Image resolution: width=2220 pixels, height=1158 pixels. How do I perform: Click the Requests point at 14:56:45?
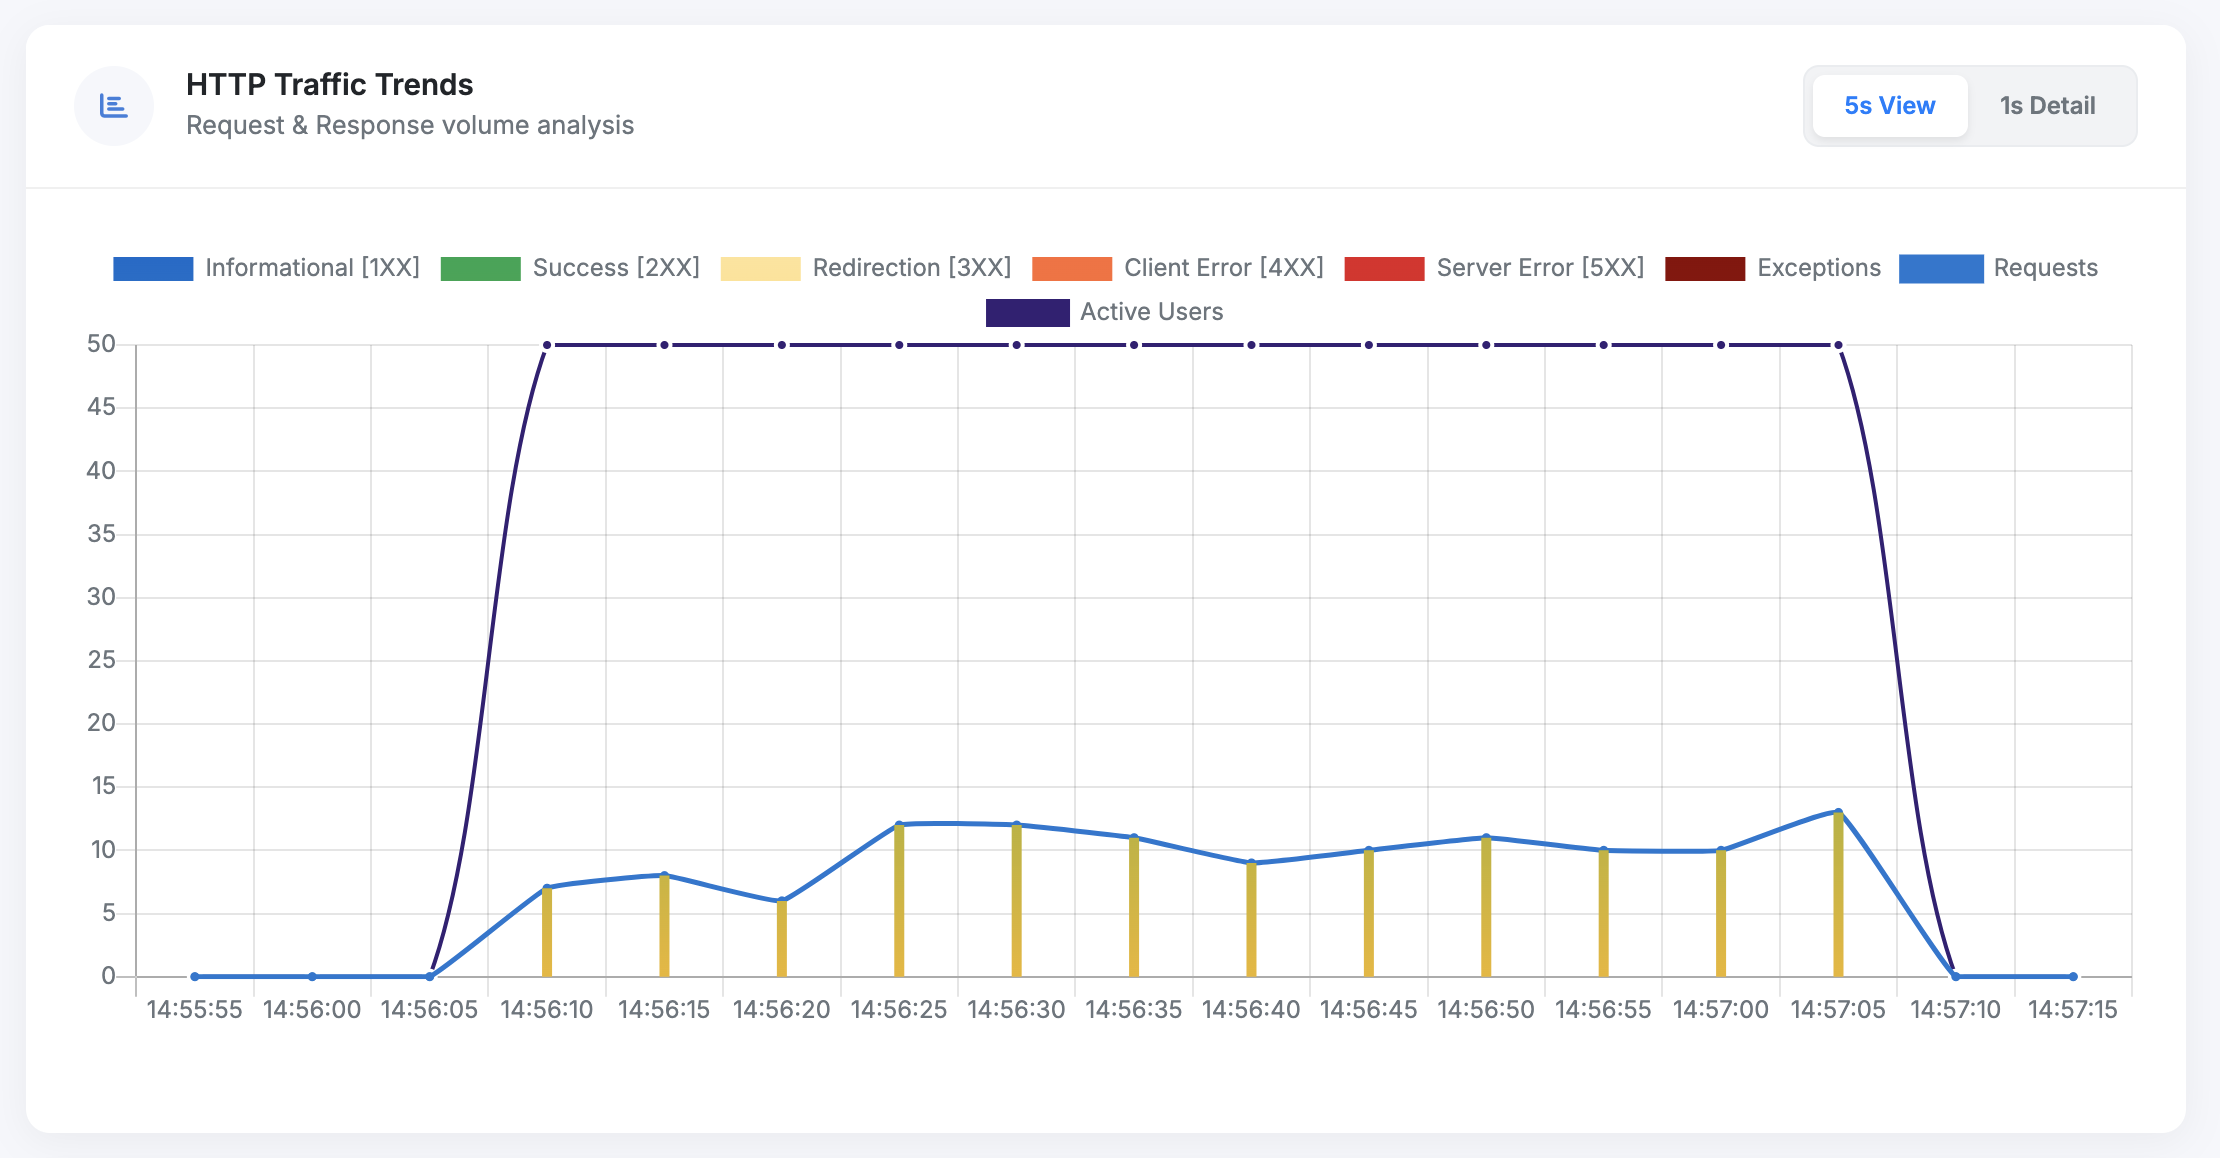[1369, 851]
